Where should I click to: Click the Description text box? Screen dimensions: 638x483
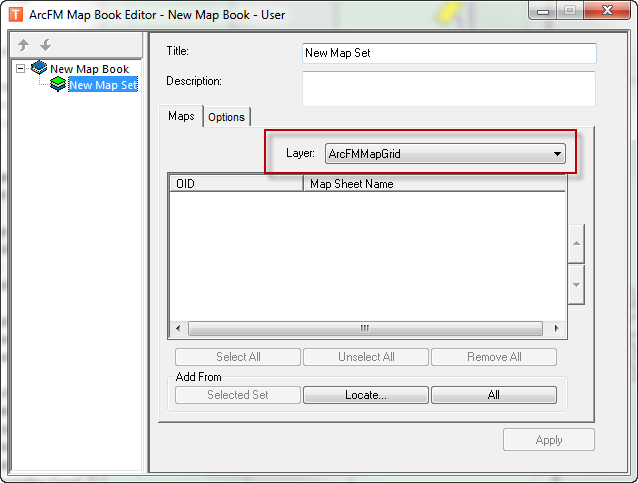pyautogui.click(x=449, y=89)
